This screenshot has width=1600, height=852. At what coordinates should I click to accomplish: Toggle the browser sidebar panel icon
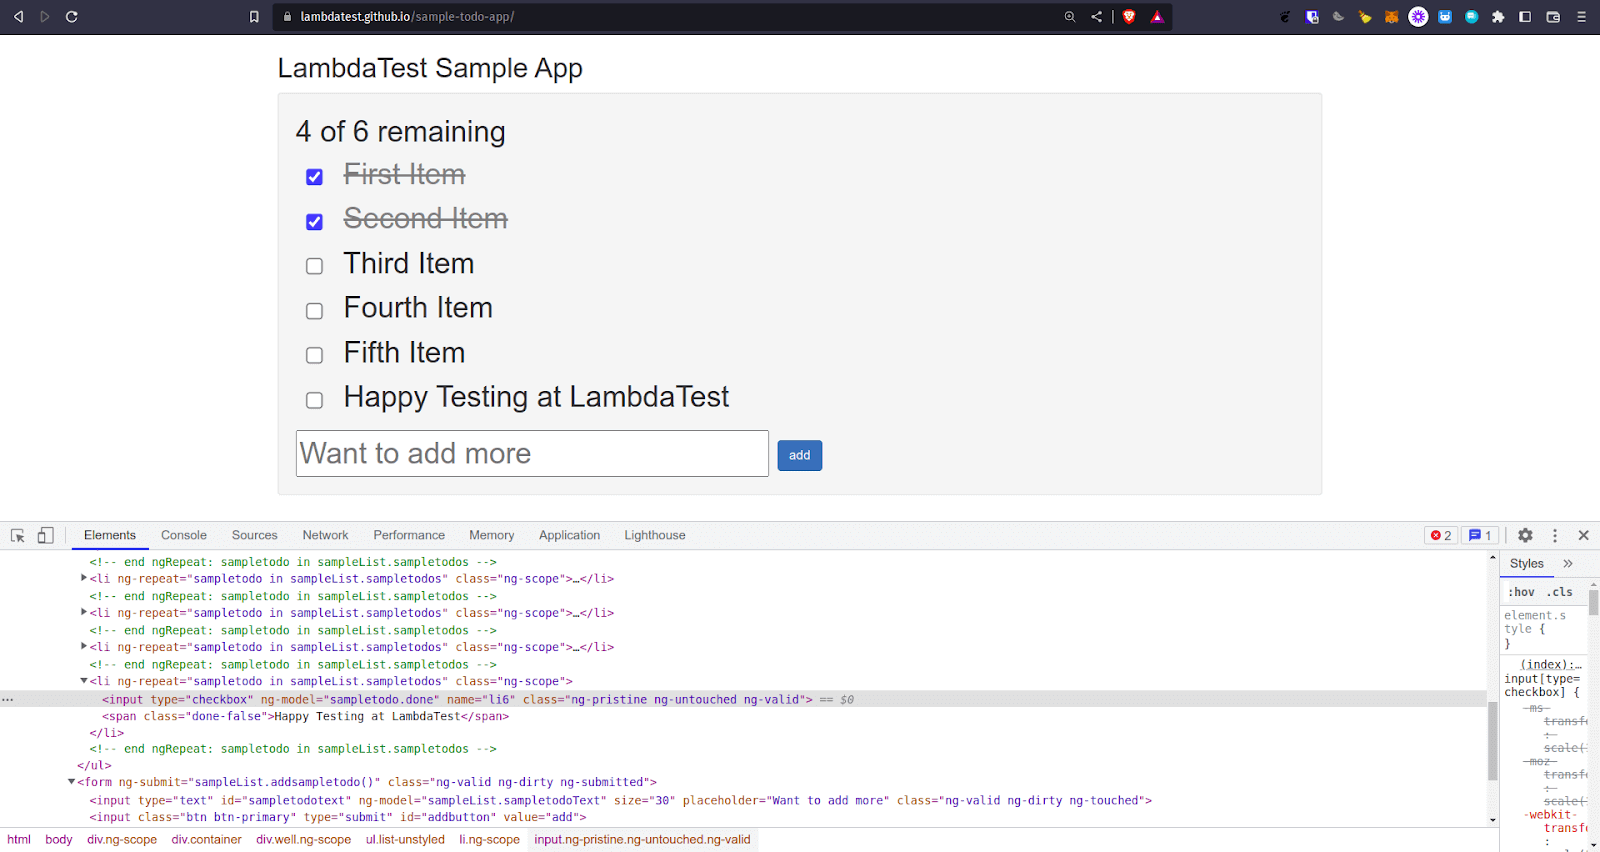(1525, 17)
